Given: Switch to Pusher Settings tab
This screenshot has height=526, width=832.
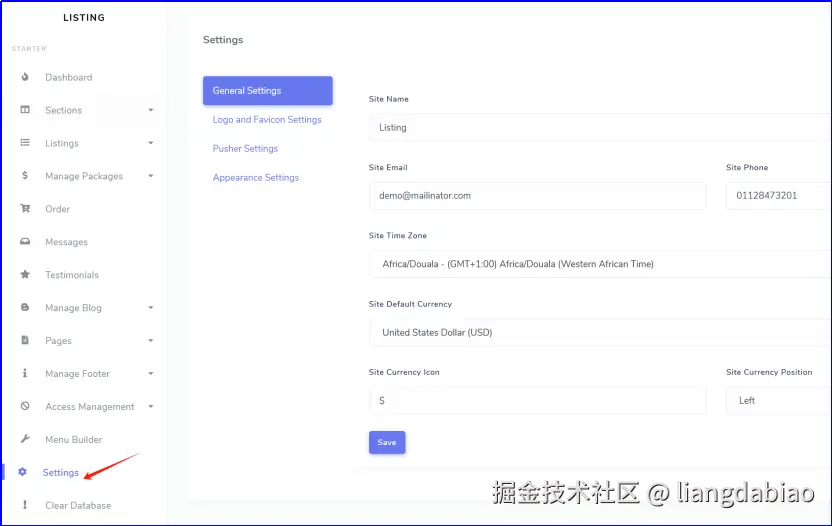Looking at the screenshot, I should pos(245,149).
